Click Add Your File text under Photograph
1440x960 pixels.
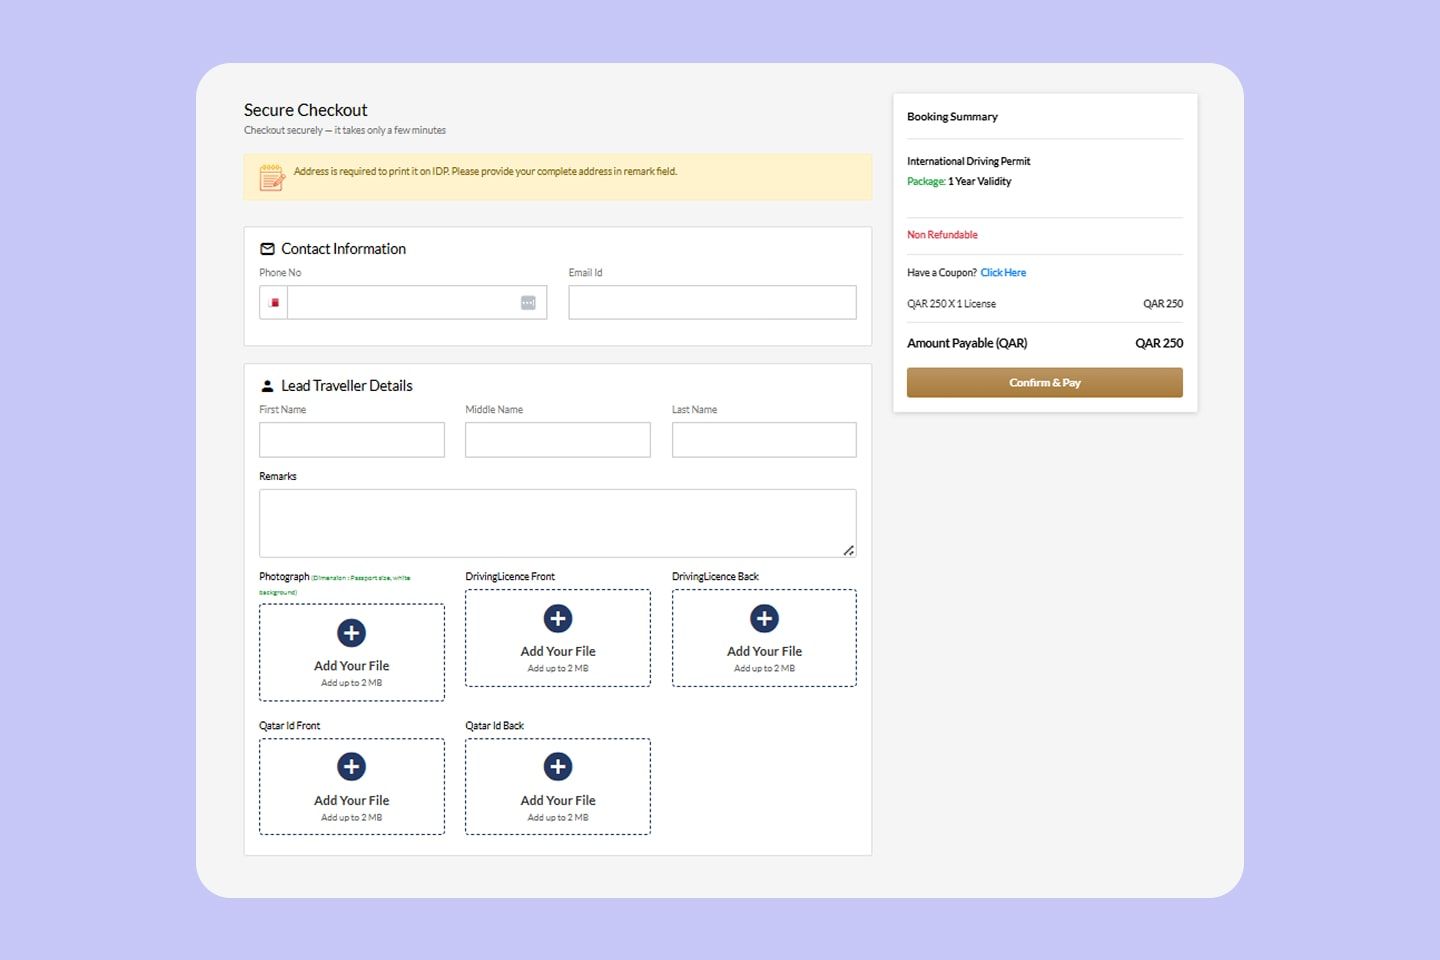pos(351,666)
